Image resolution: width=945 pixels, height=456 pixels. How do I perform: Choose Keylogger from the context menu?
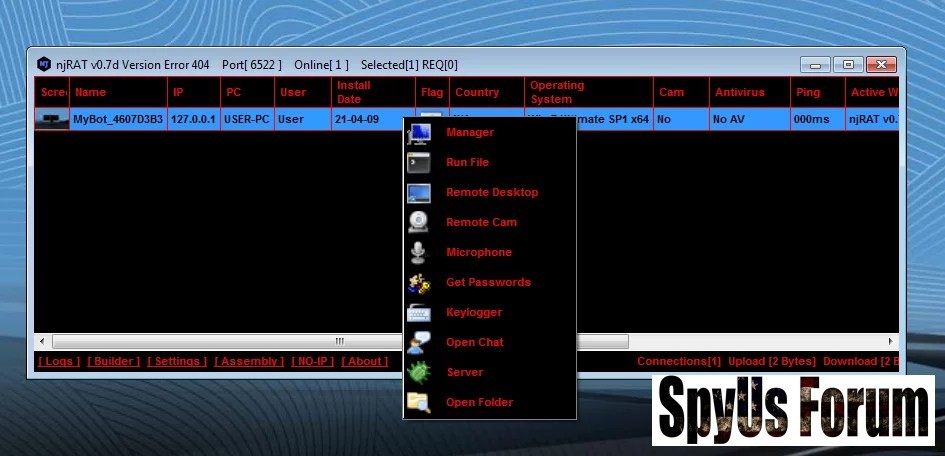point(474,312)
